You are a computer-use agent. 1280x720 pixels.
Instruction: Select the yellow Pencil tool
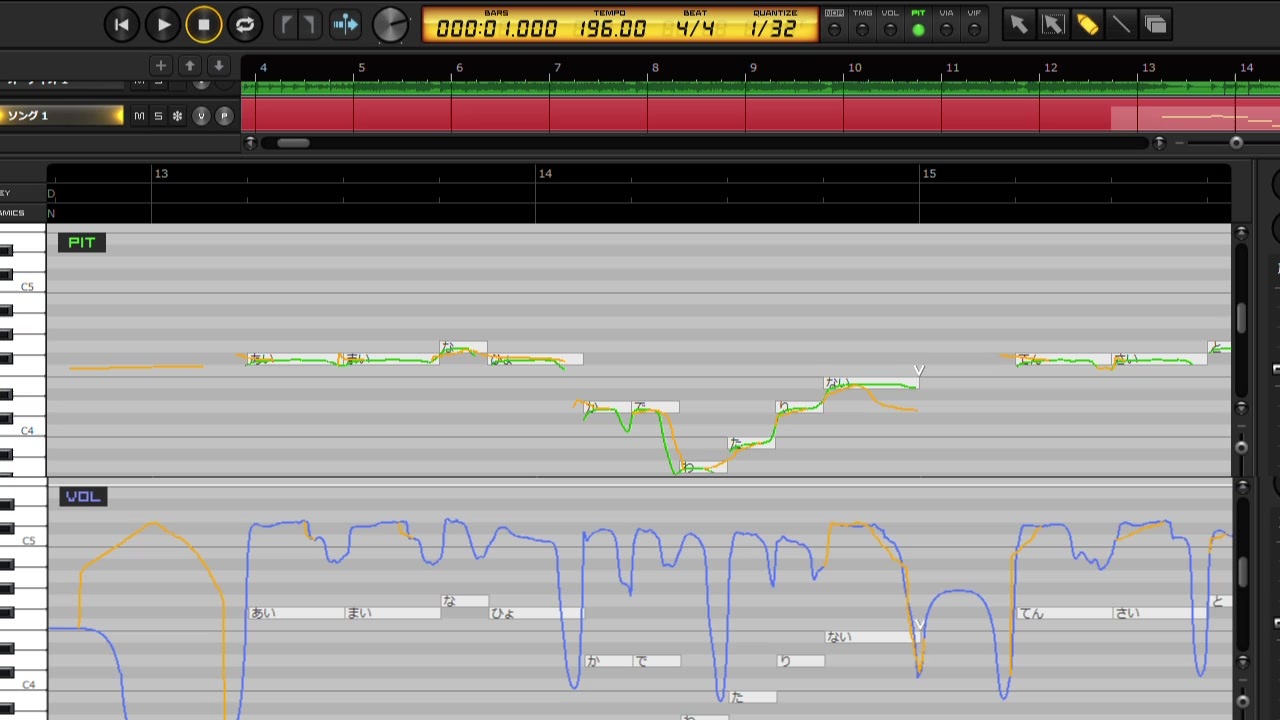coord(1087,24)
